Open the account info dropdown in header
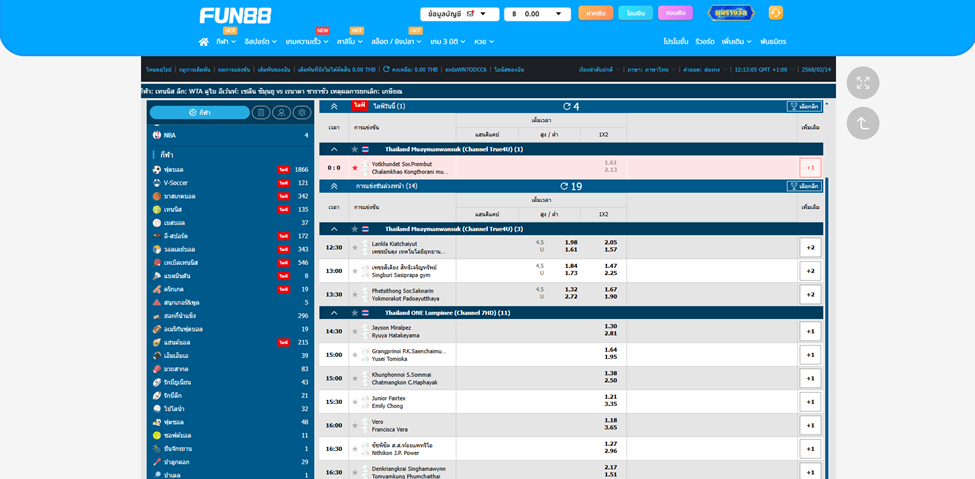Viewport: 975px width, 479px height. (x=459, y=14)
